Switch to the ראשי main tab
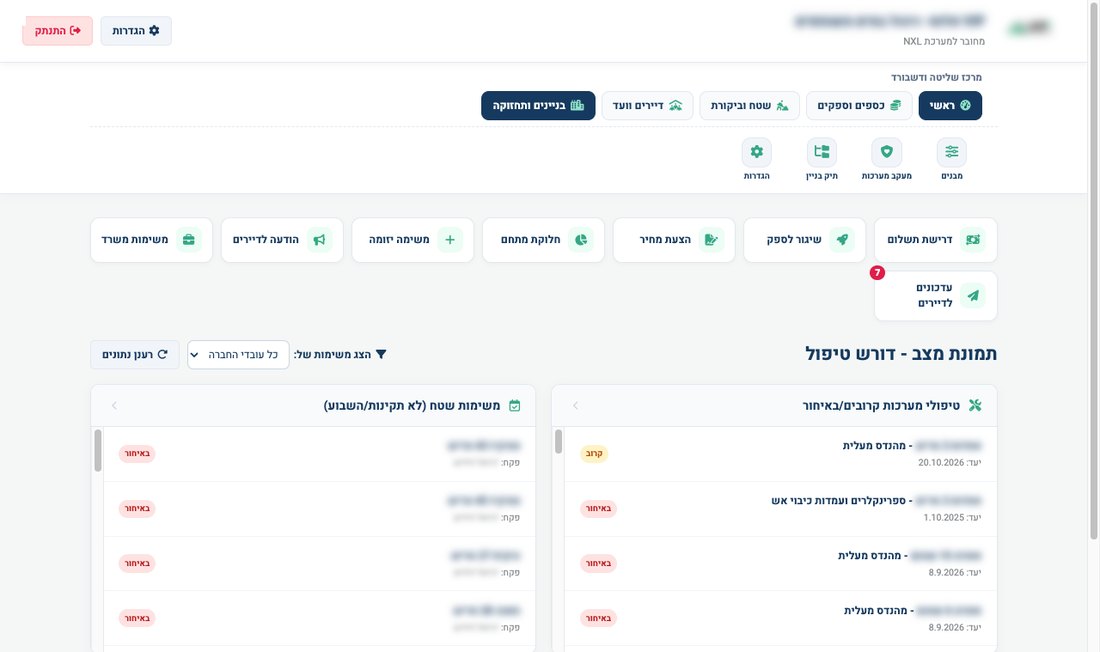Image resolution: width=1100 pixels, height=652 pixels. click(x=950, y=105)
